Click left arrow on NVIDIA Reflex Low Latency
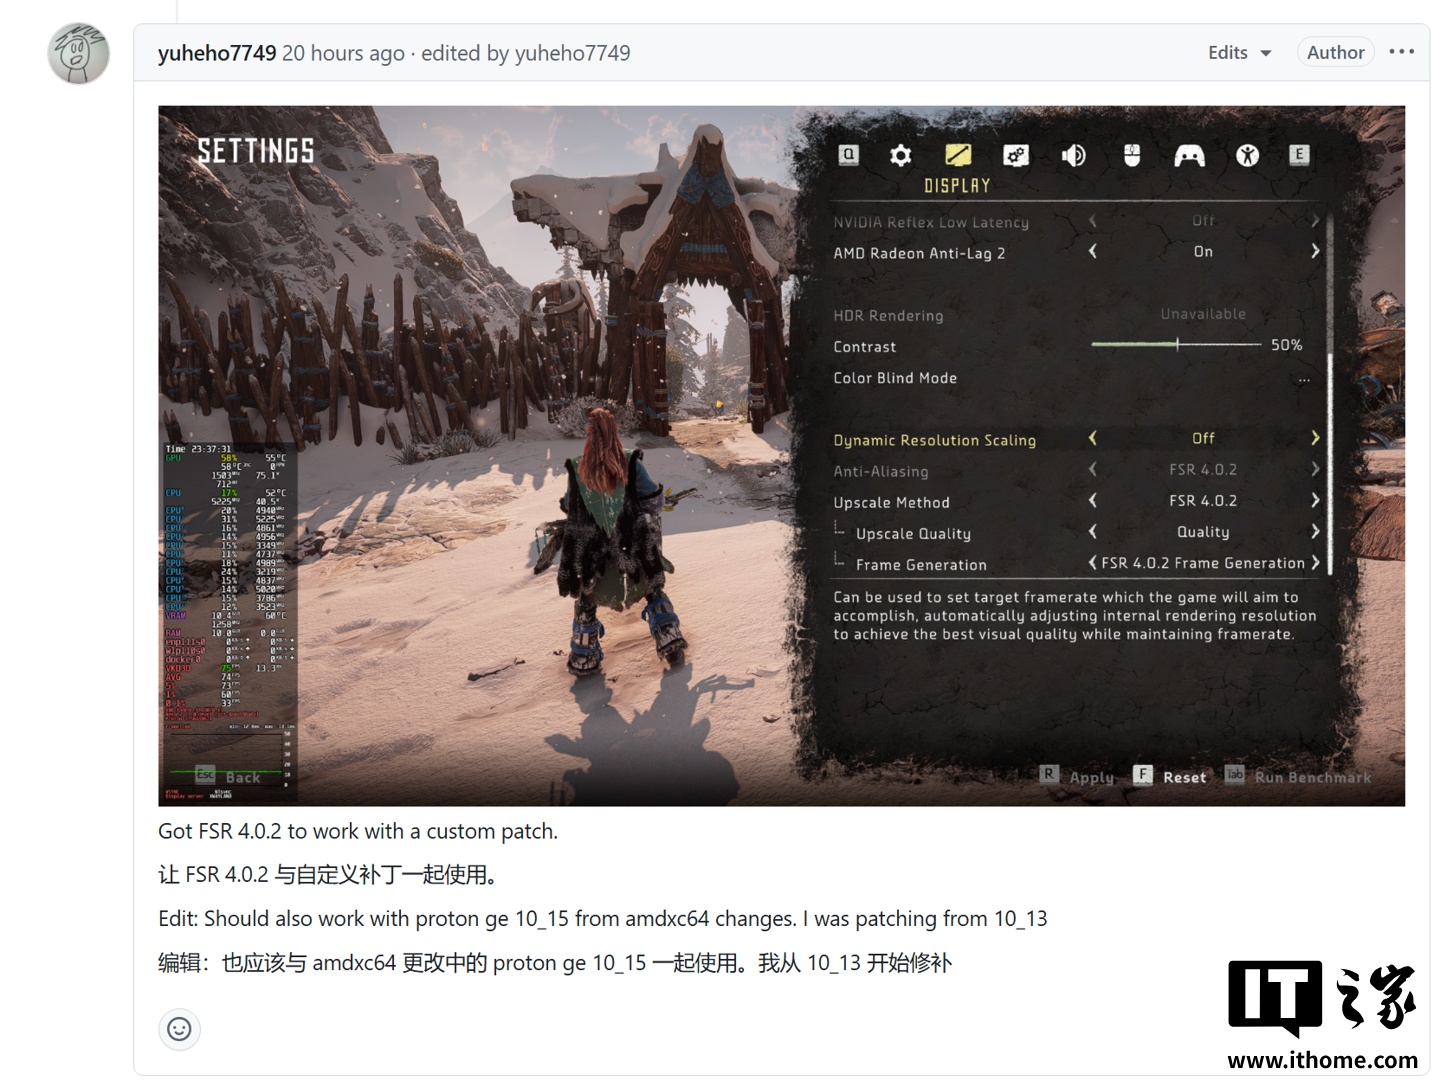This screenshot has height=1087, width=1440. (x=1092, y=221)
